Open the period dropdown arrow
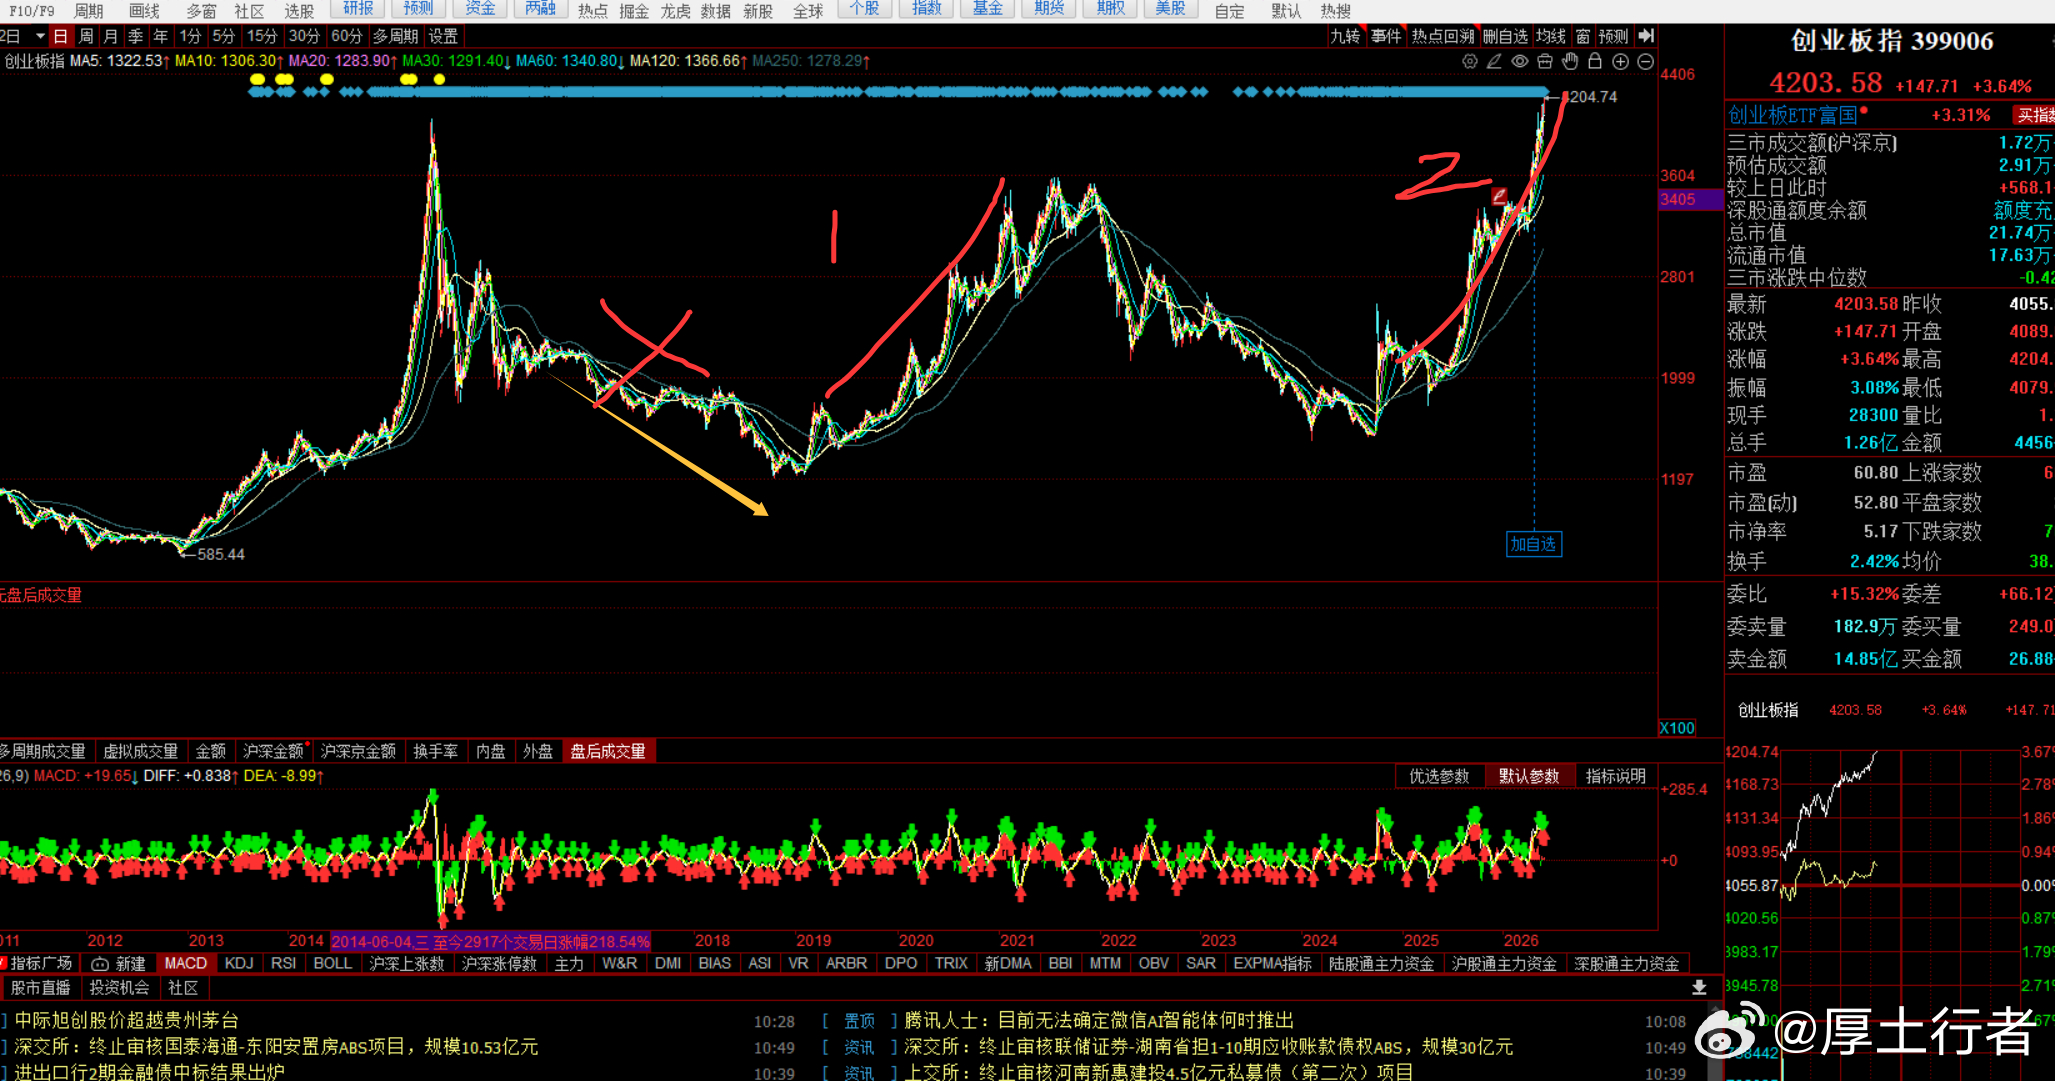The width and height of the screenshot is (2055, 1081). pos(40,36)
